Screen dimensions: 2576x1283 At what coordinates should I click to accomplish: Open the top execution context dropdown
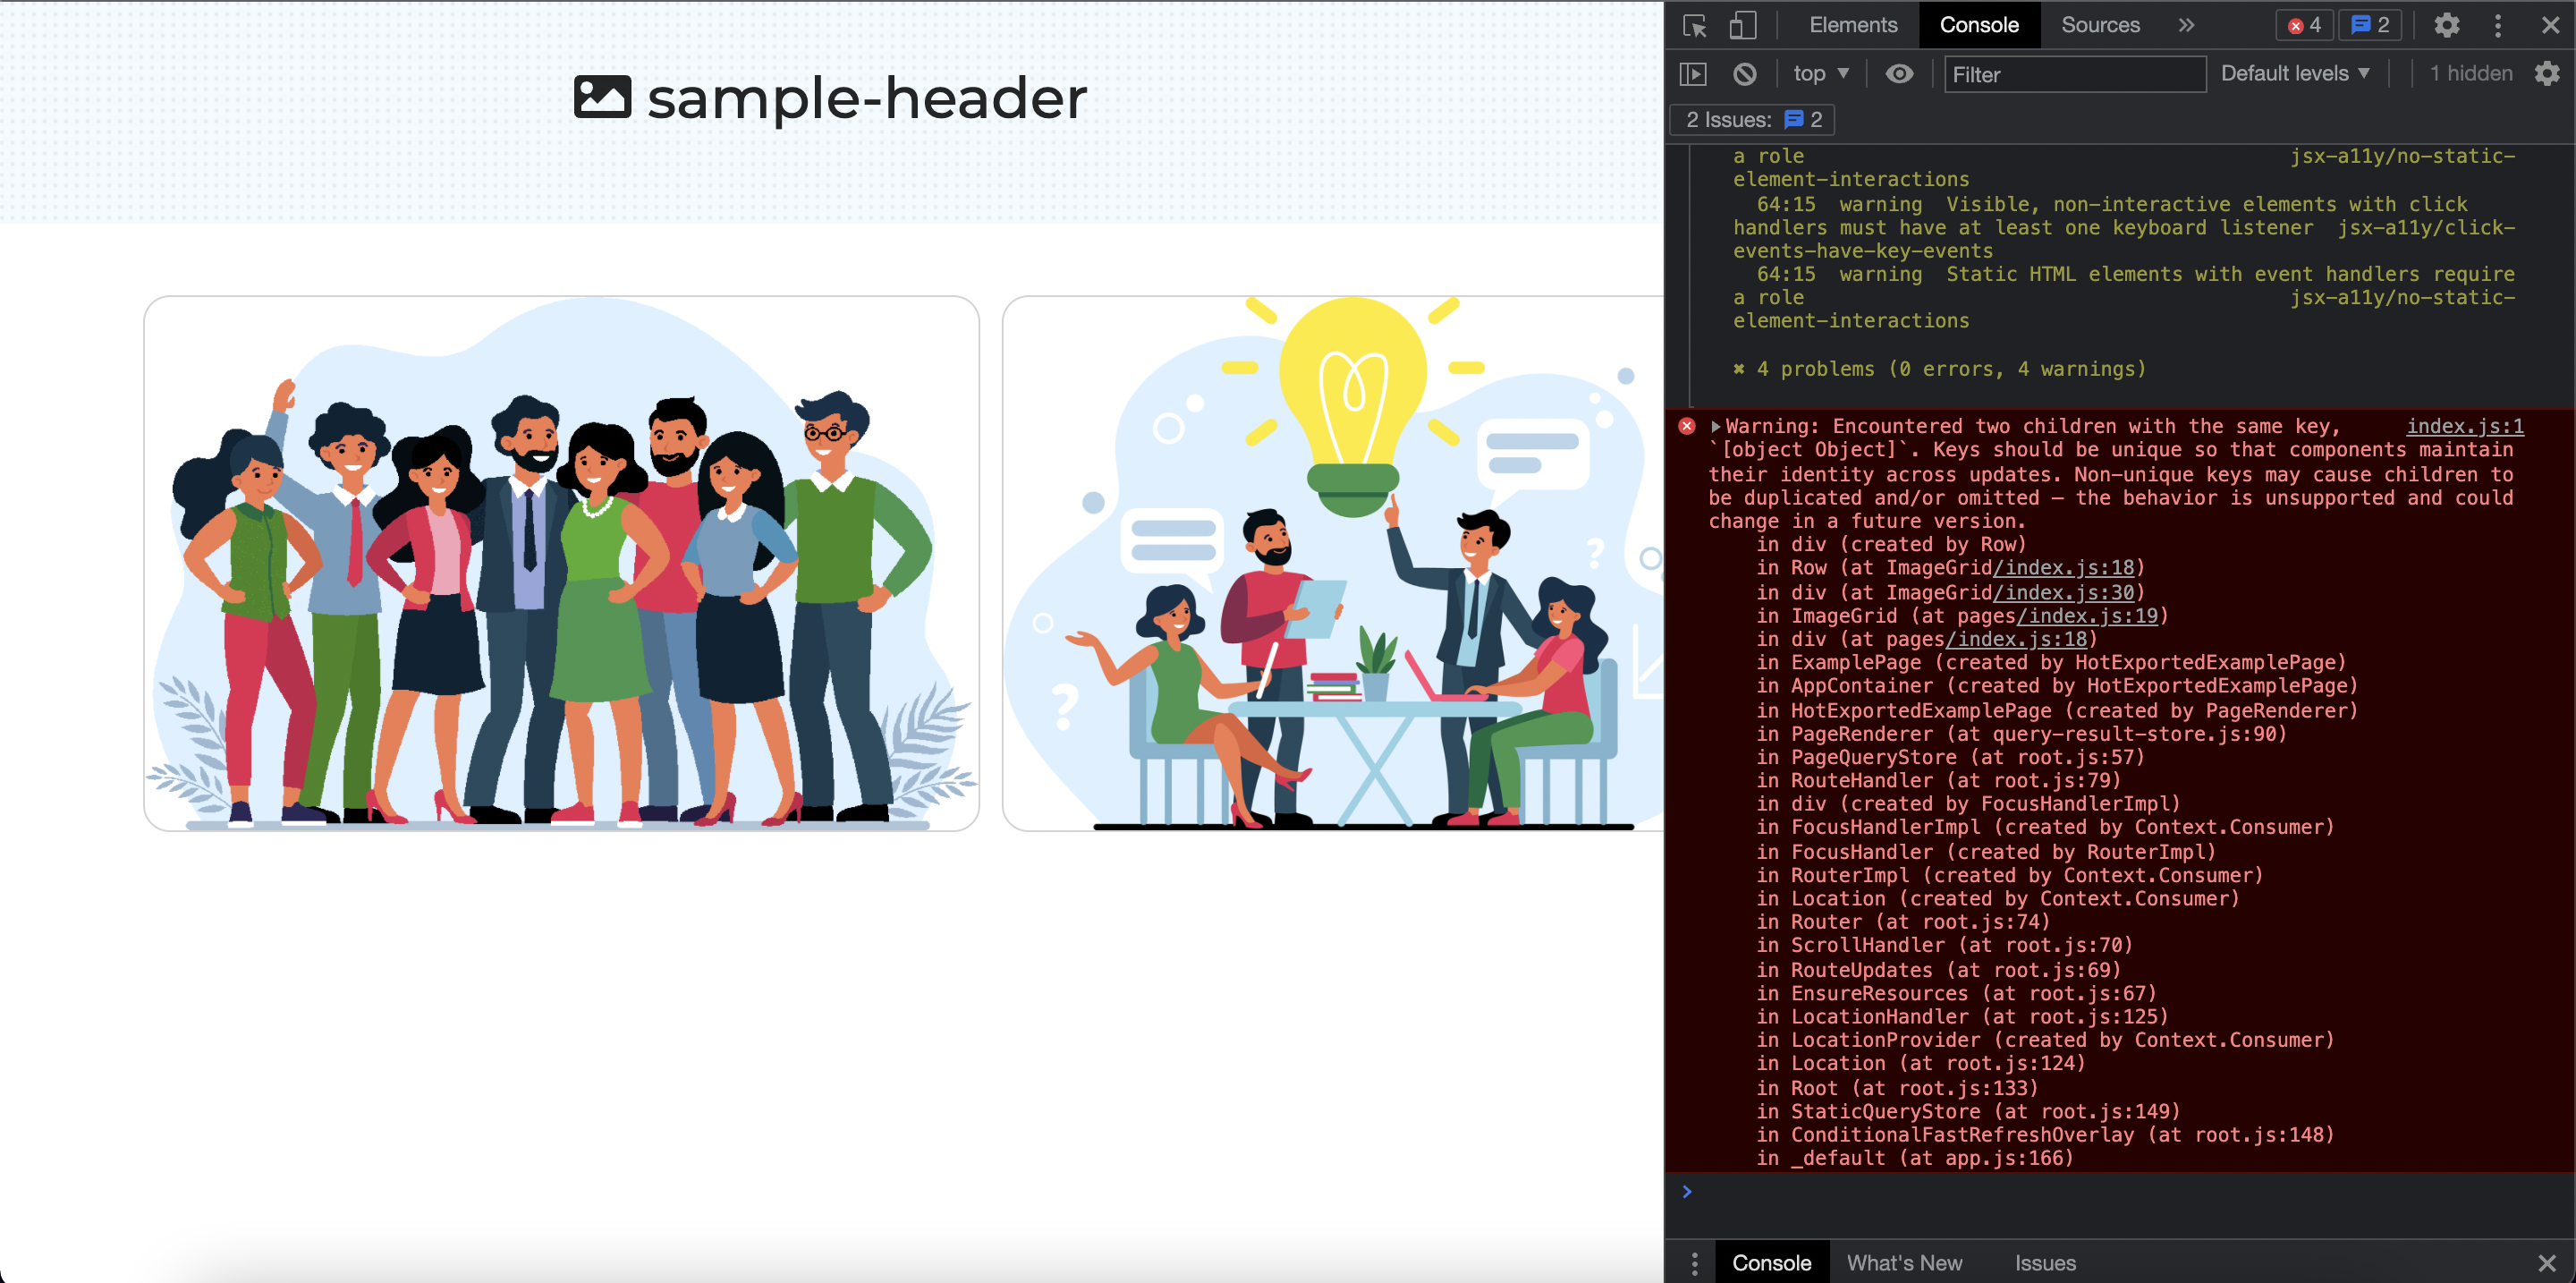click(1820, 73)
